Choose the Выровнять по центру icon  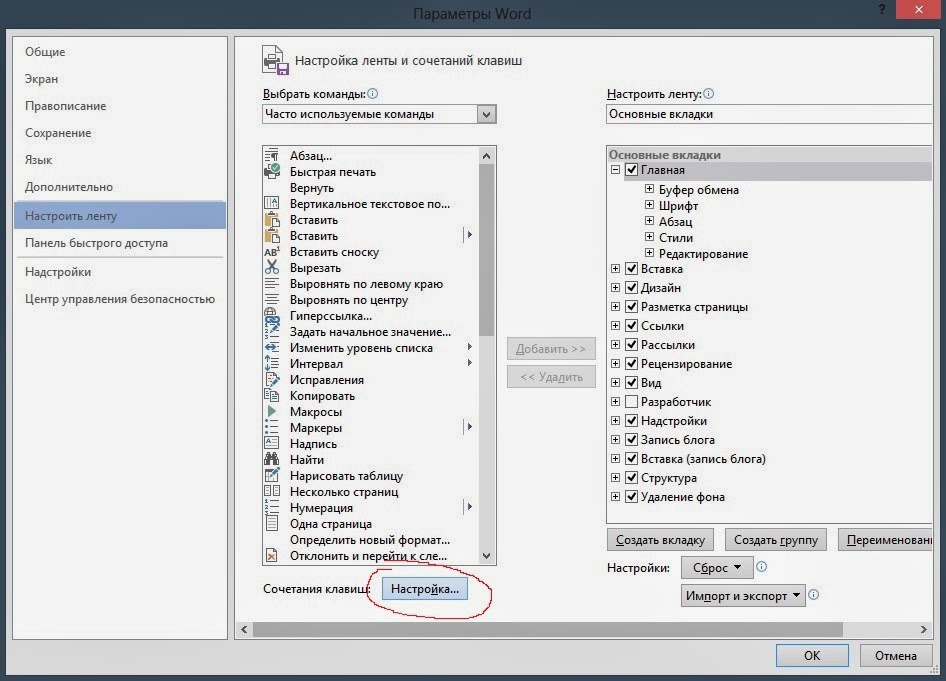(x=272, y=299)
